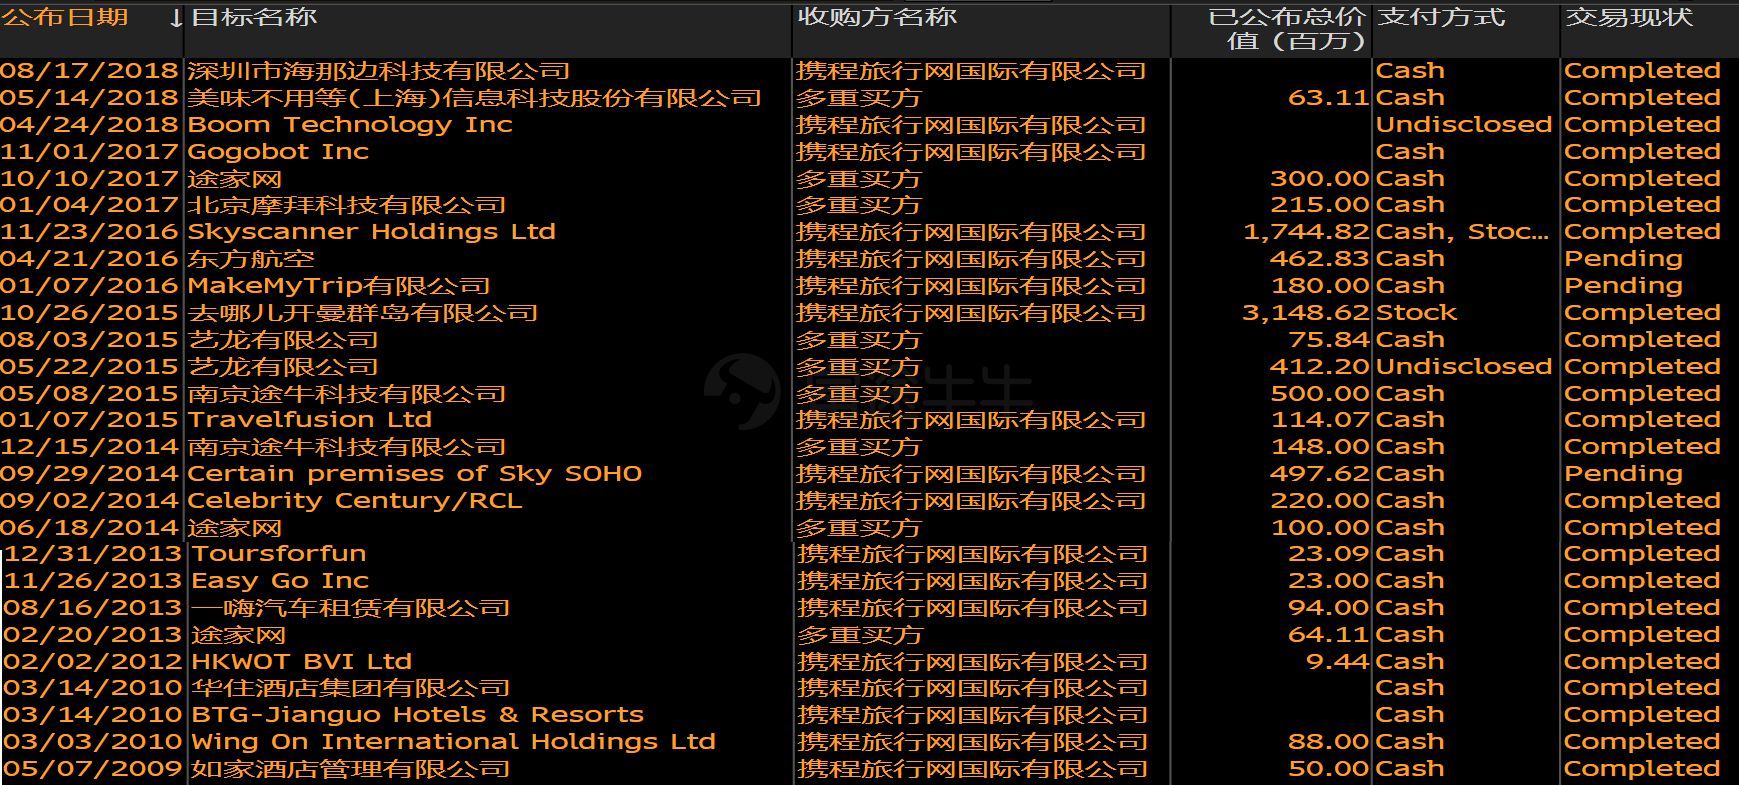The height and width of the screenshot is (785, 1739).
Task: Click the 215.00 value cell
Action: [x=1320, y=205]
